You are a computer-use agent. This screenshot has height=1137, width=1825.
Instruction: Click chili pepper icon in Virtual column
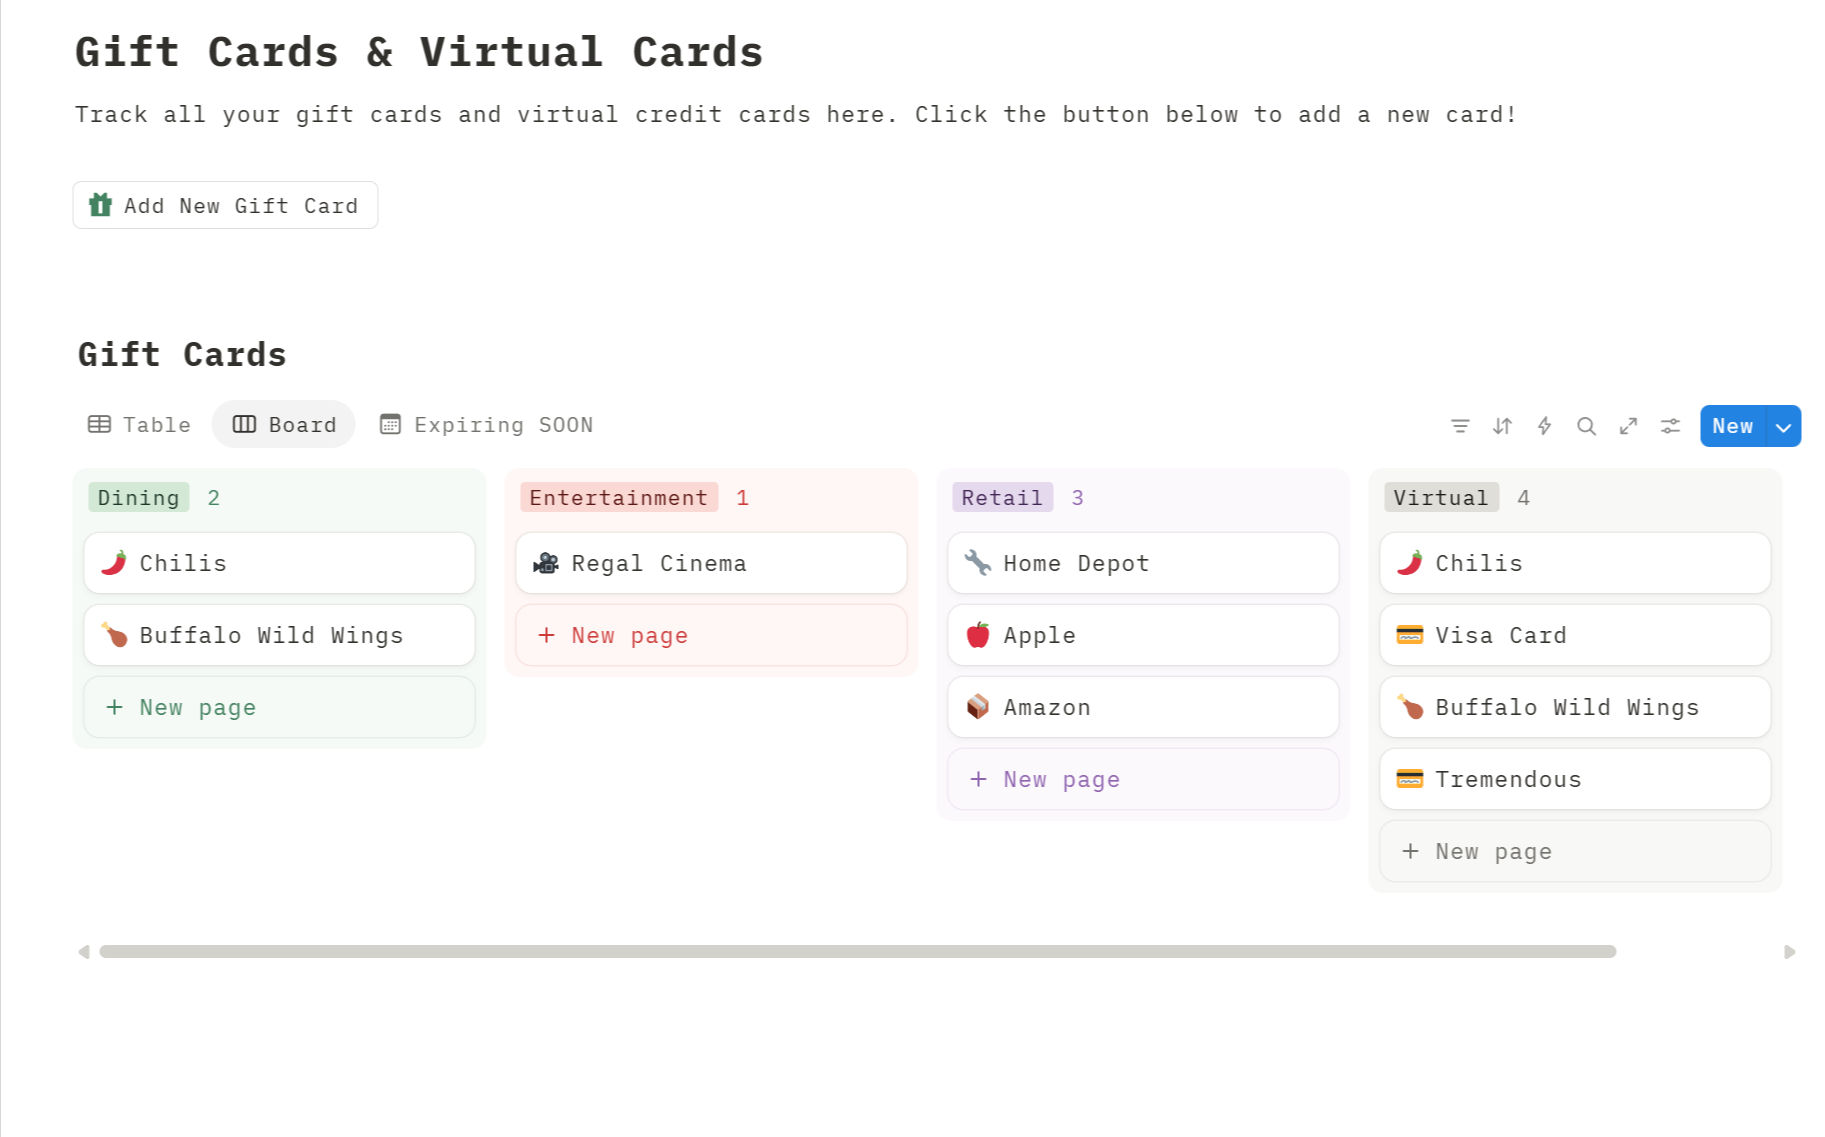coord(1410,563)
